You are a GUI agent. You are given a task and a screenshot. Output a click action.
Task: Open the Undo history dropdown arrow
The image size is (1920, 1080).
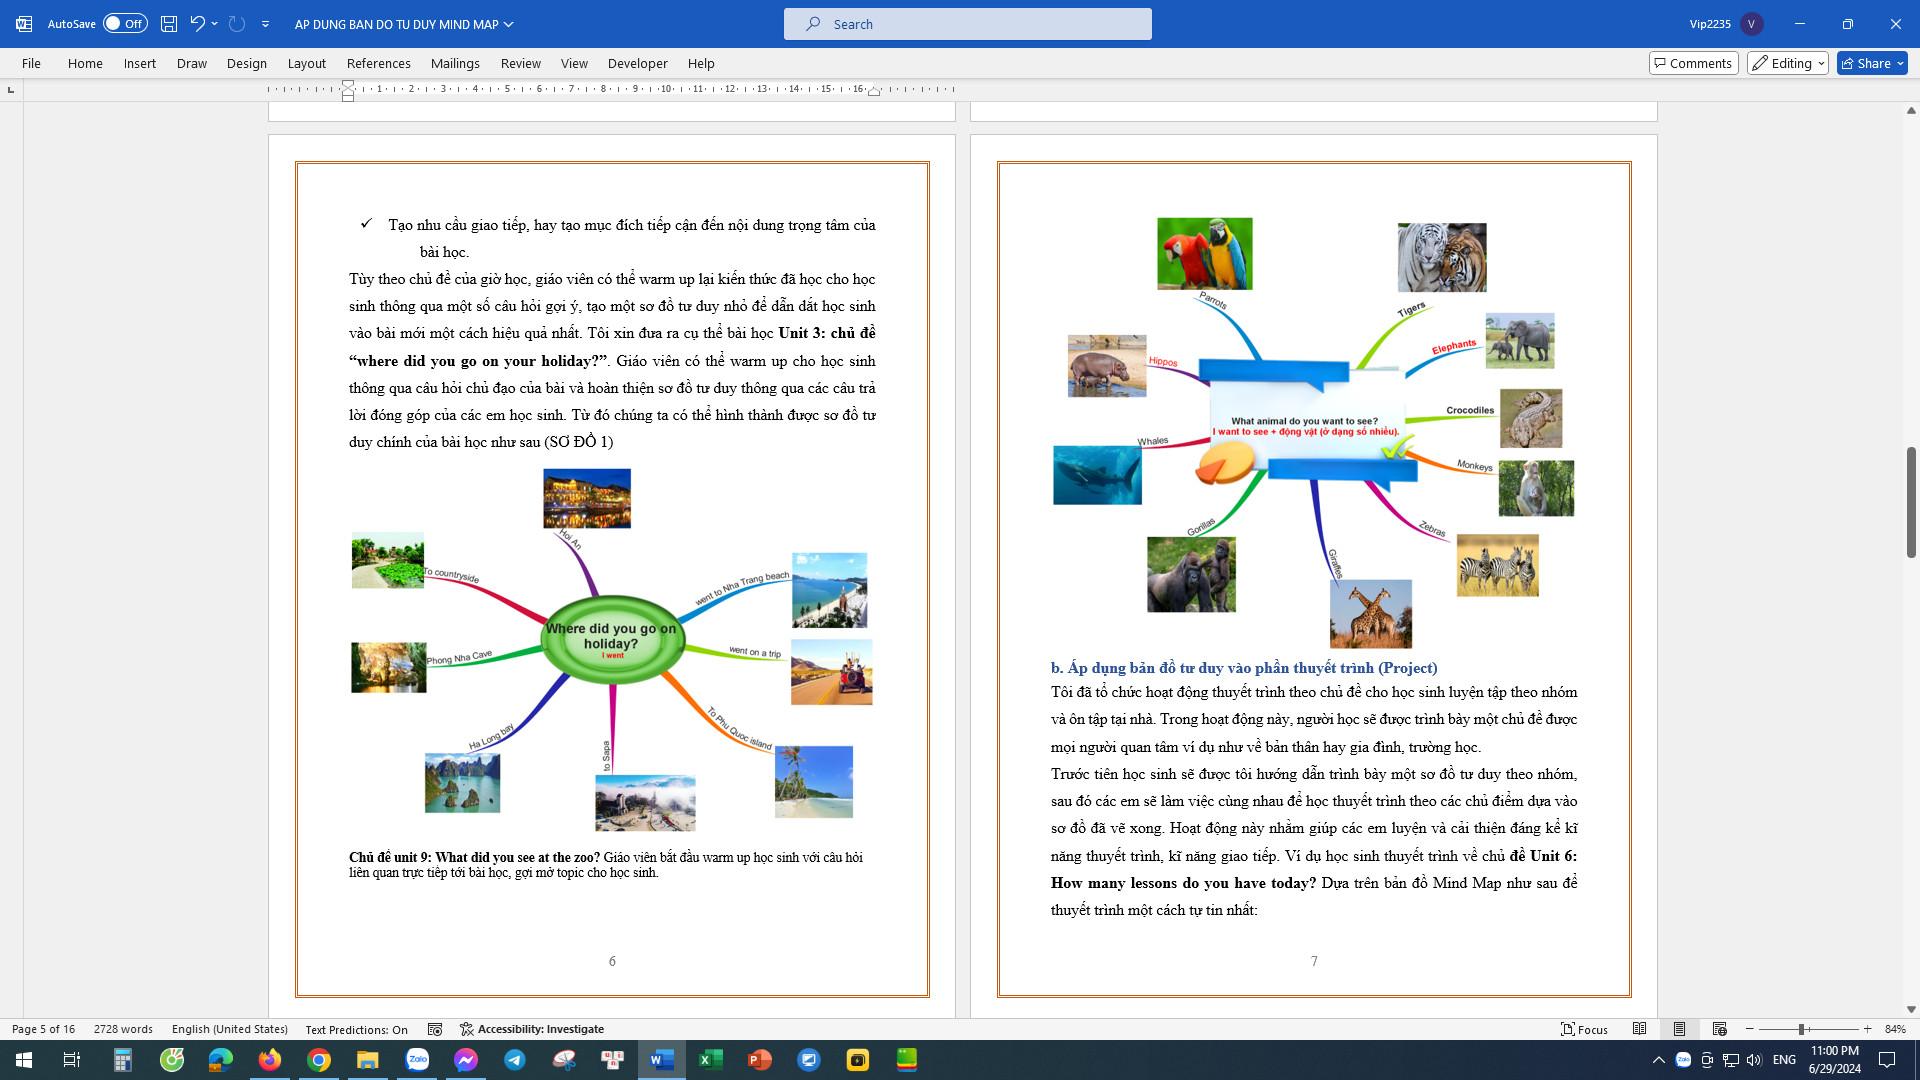pyautogui.click(x=214, y=23)
